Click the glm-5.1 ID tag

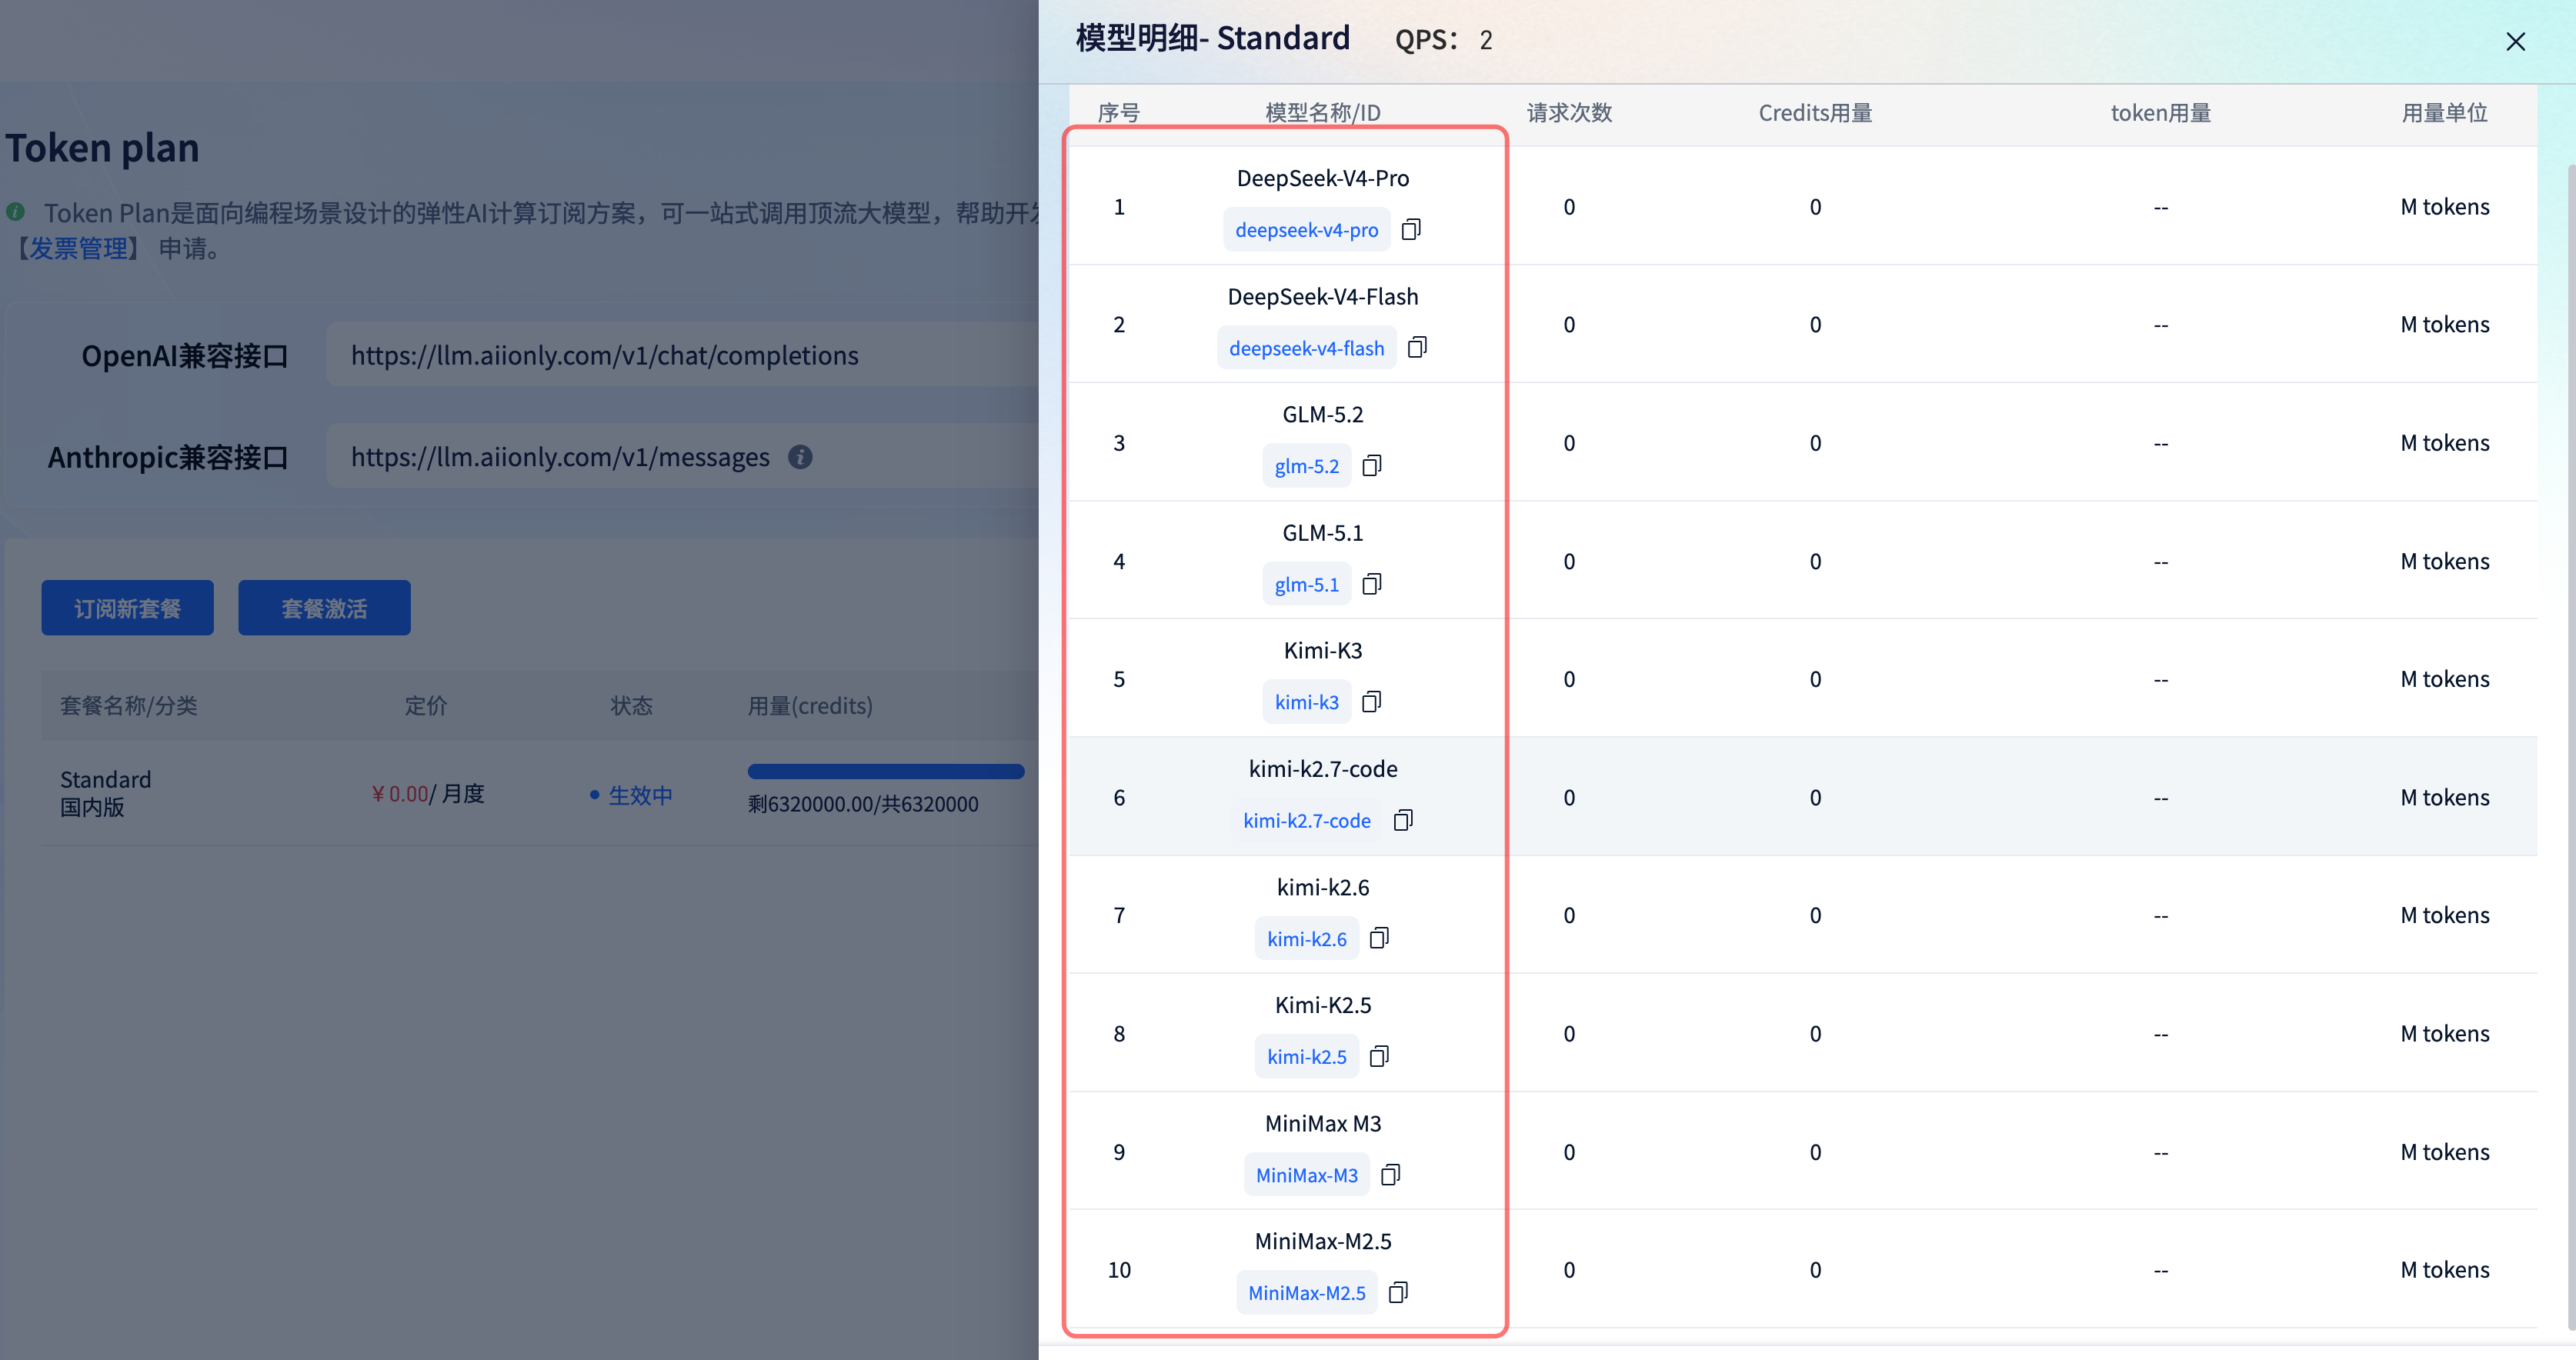[x=1306, y=584]
